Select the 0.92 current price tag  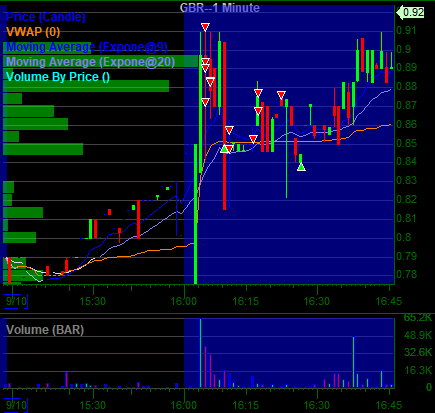410,13
